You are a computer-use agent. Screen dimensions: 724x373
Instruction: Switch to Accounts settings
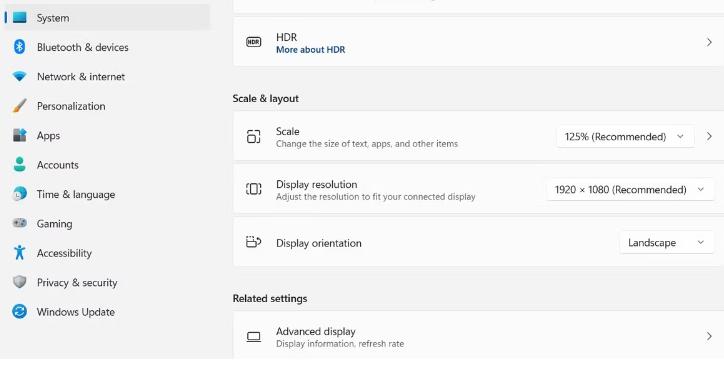[106, 165]
